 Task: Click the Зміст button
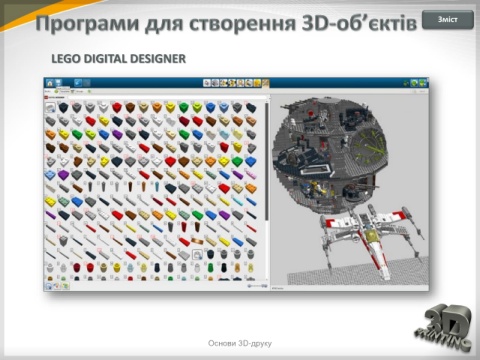pyautogui.click(x=448, y=20)
